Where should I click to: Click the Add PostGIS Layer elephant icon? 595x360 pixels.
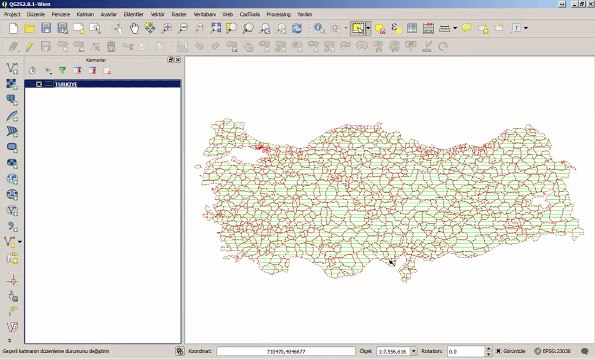click(x=12, y=100)
